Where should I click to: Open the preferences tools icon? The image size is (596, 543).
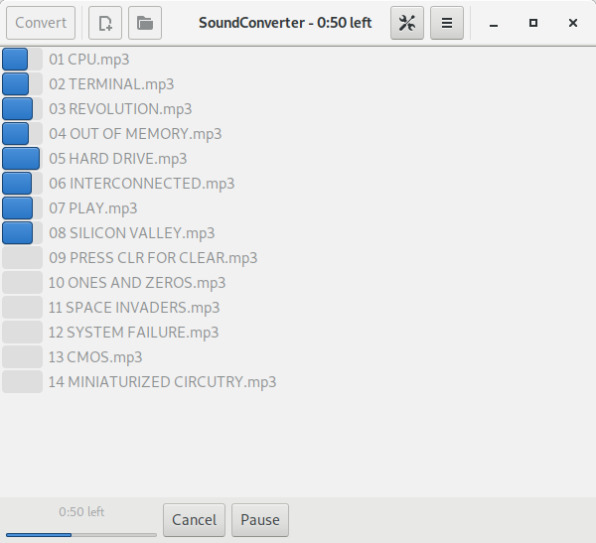pyautogui.click(x=407, y=23)
